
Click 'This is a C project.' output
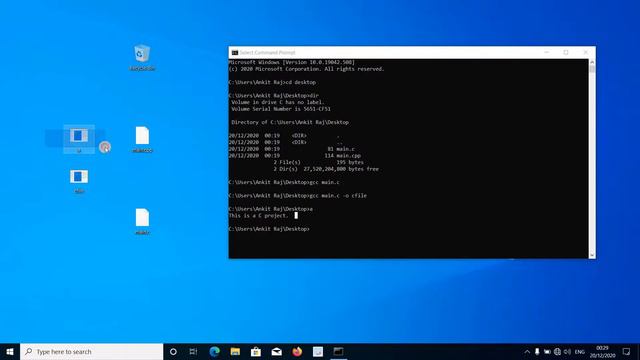tap(258, 216)
